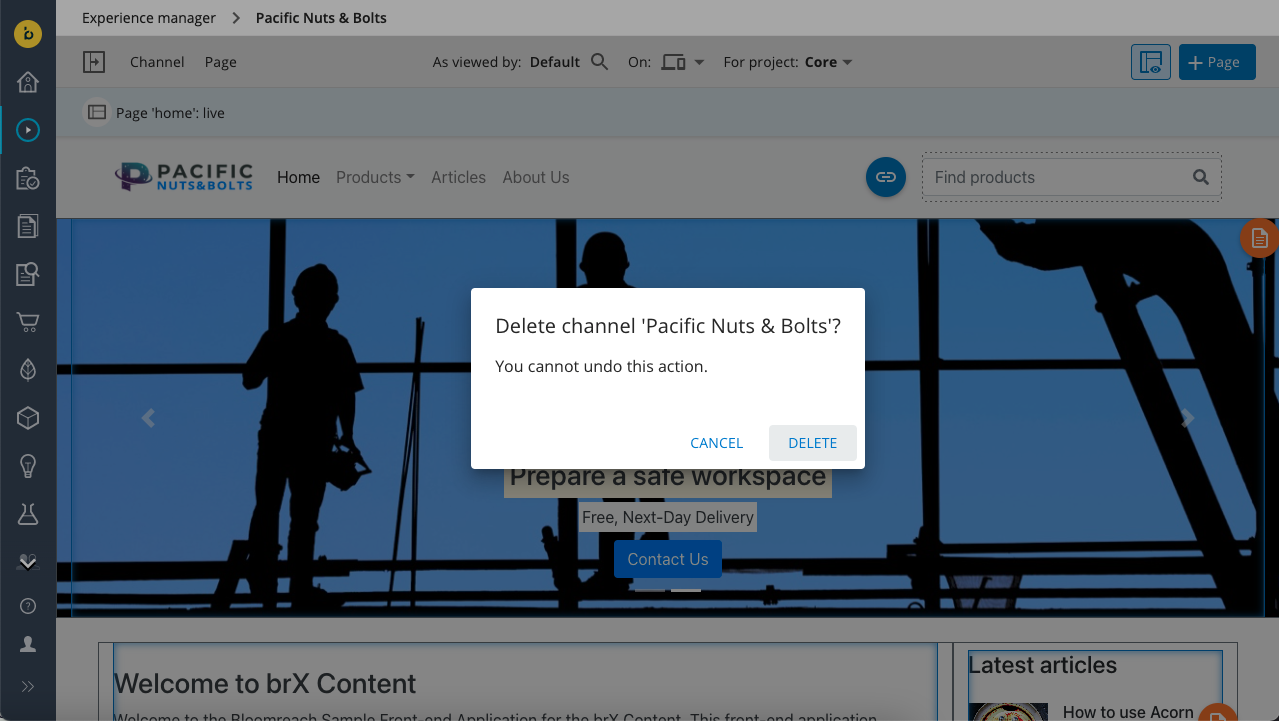Select the second carousel indicator
1279x721 pixels.
pyautogui.click(x=686, y=589)
